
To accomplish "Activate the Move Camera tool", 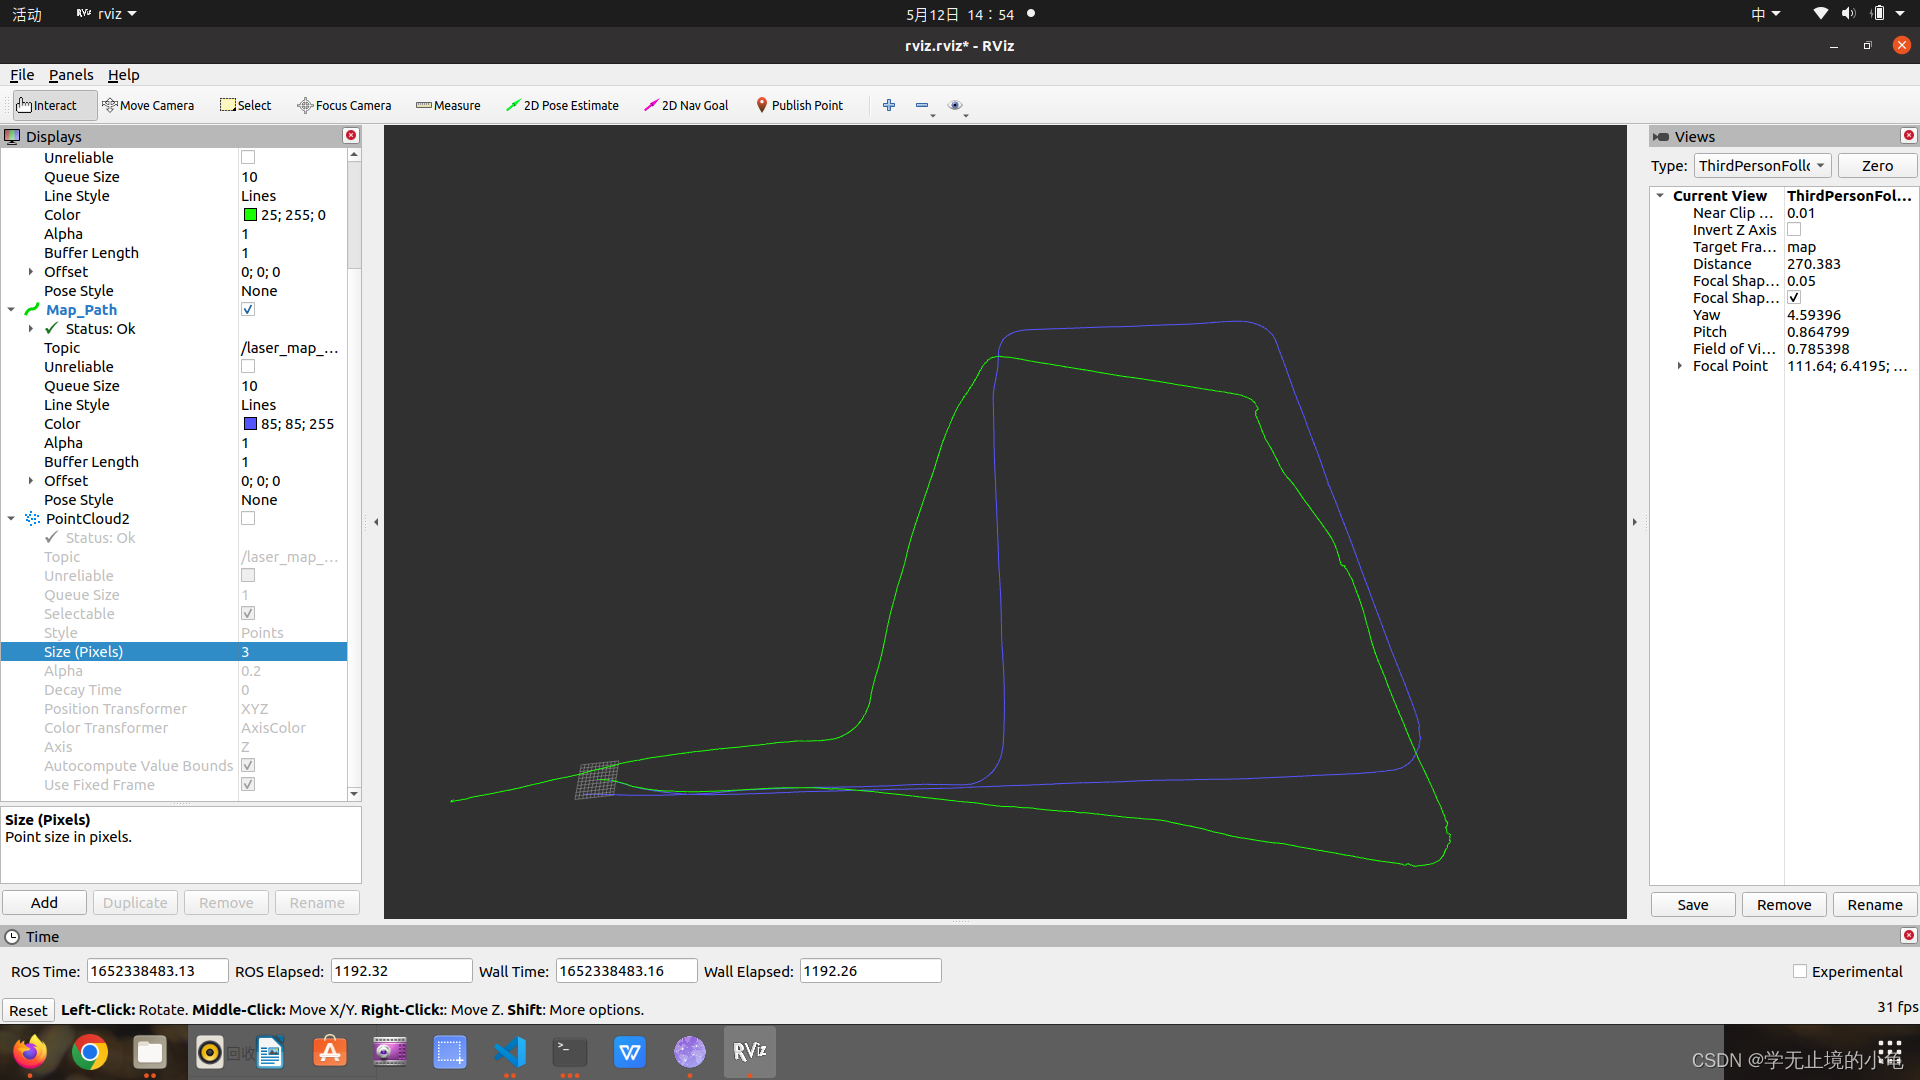I will (148, 105).
